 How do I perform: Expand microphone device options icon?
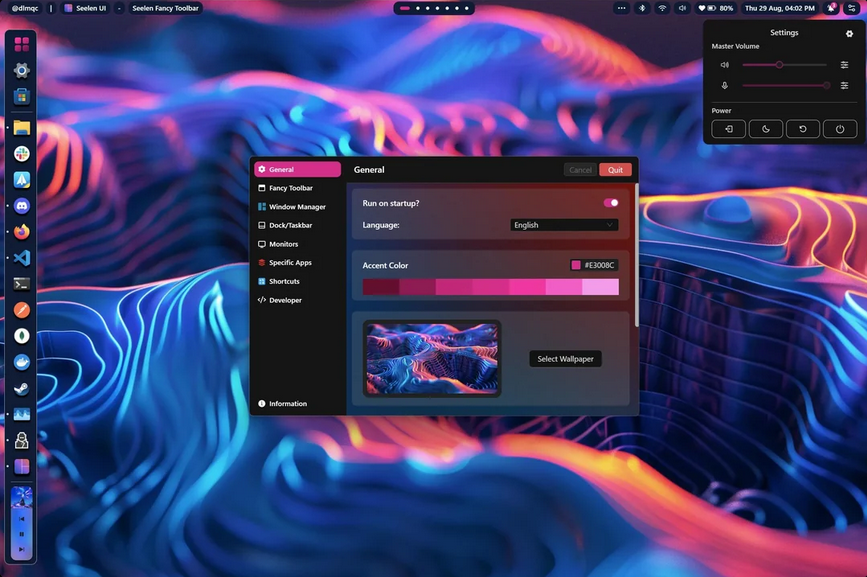844,85
